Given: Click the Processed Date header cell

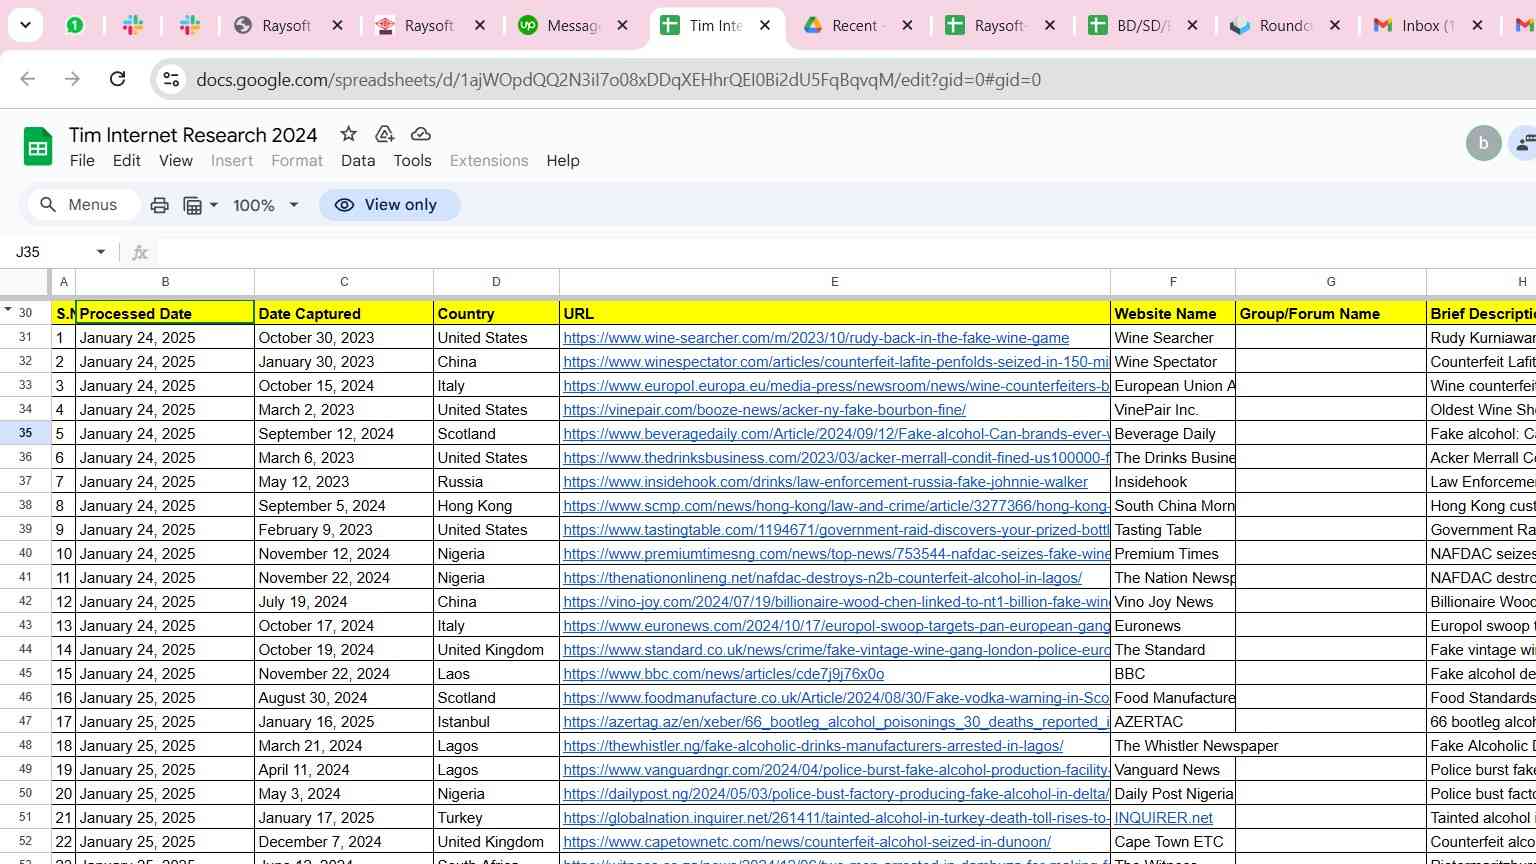Looking at the screenshot, I should 165,313.
